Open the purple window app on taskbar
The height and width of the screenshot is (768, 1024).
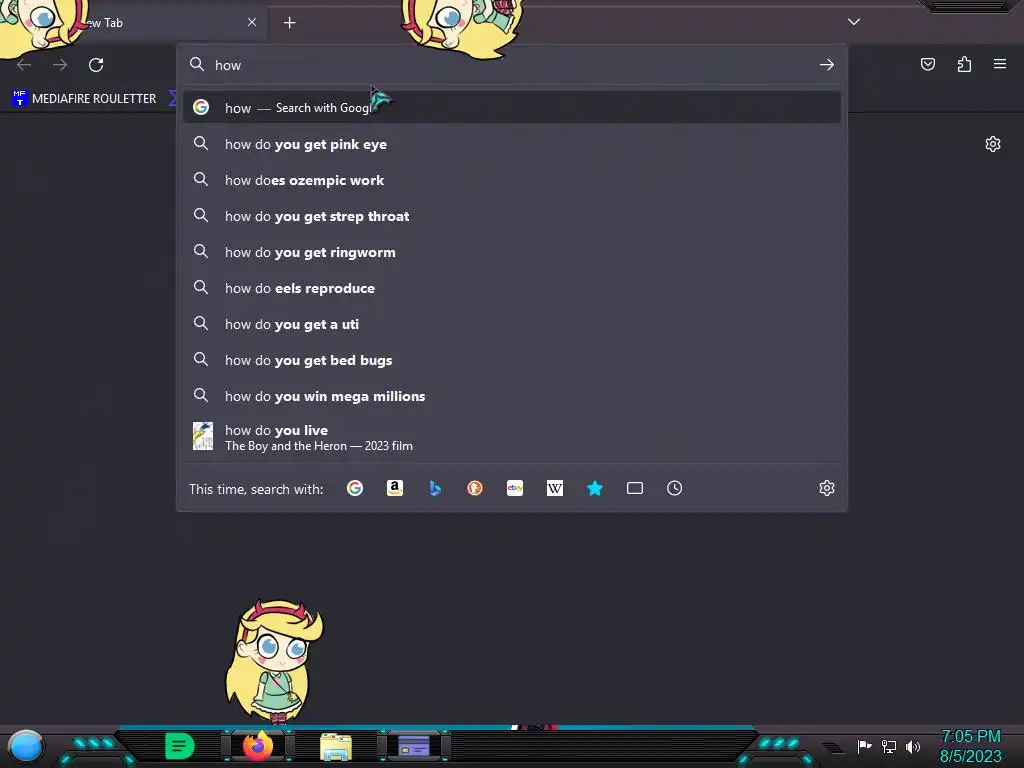tap(414, 746)
